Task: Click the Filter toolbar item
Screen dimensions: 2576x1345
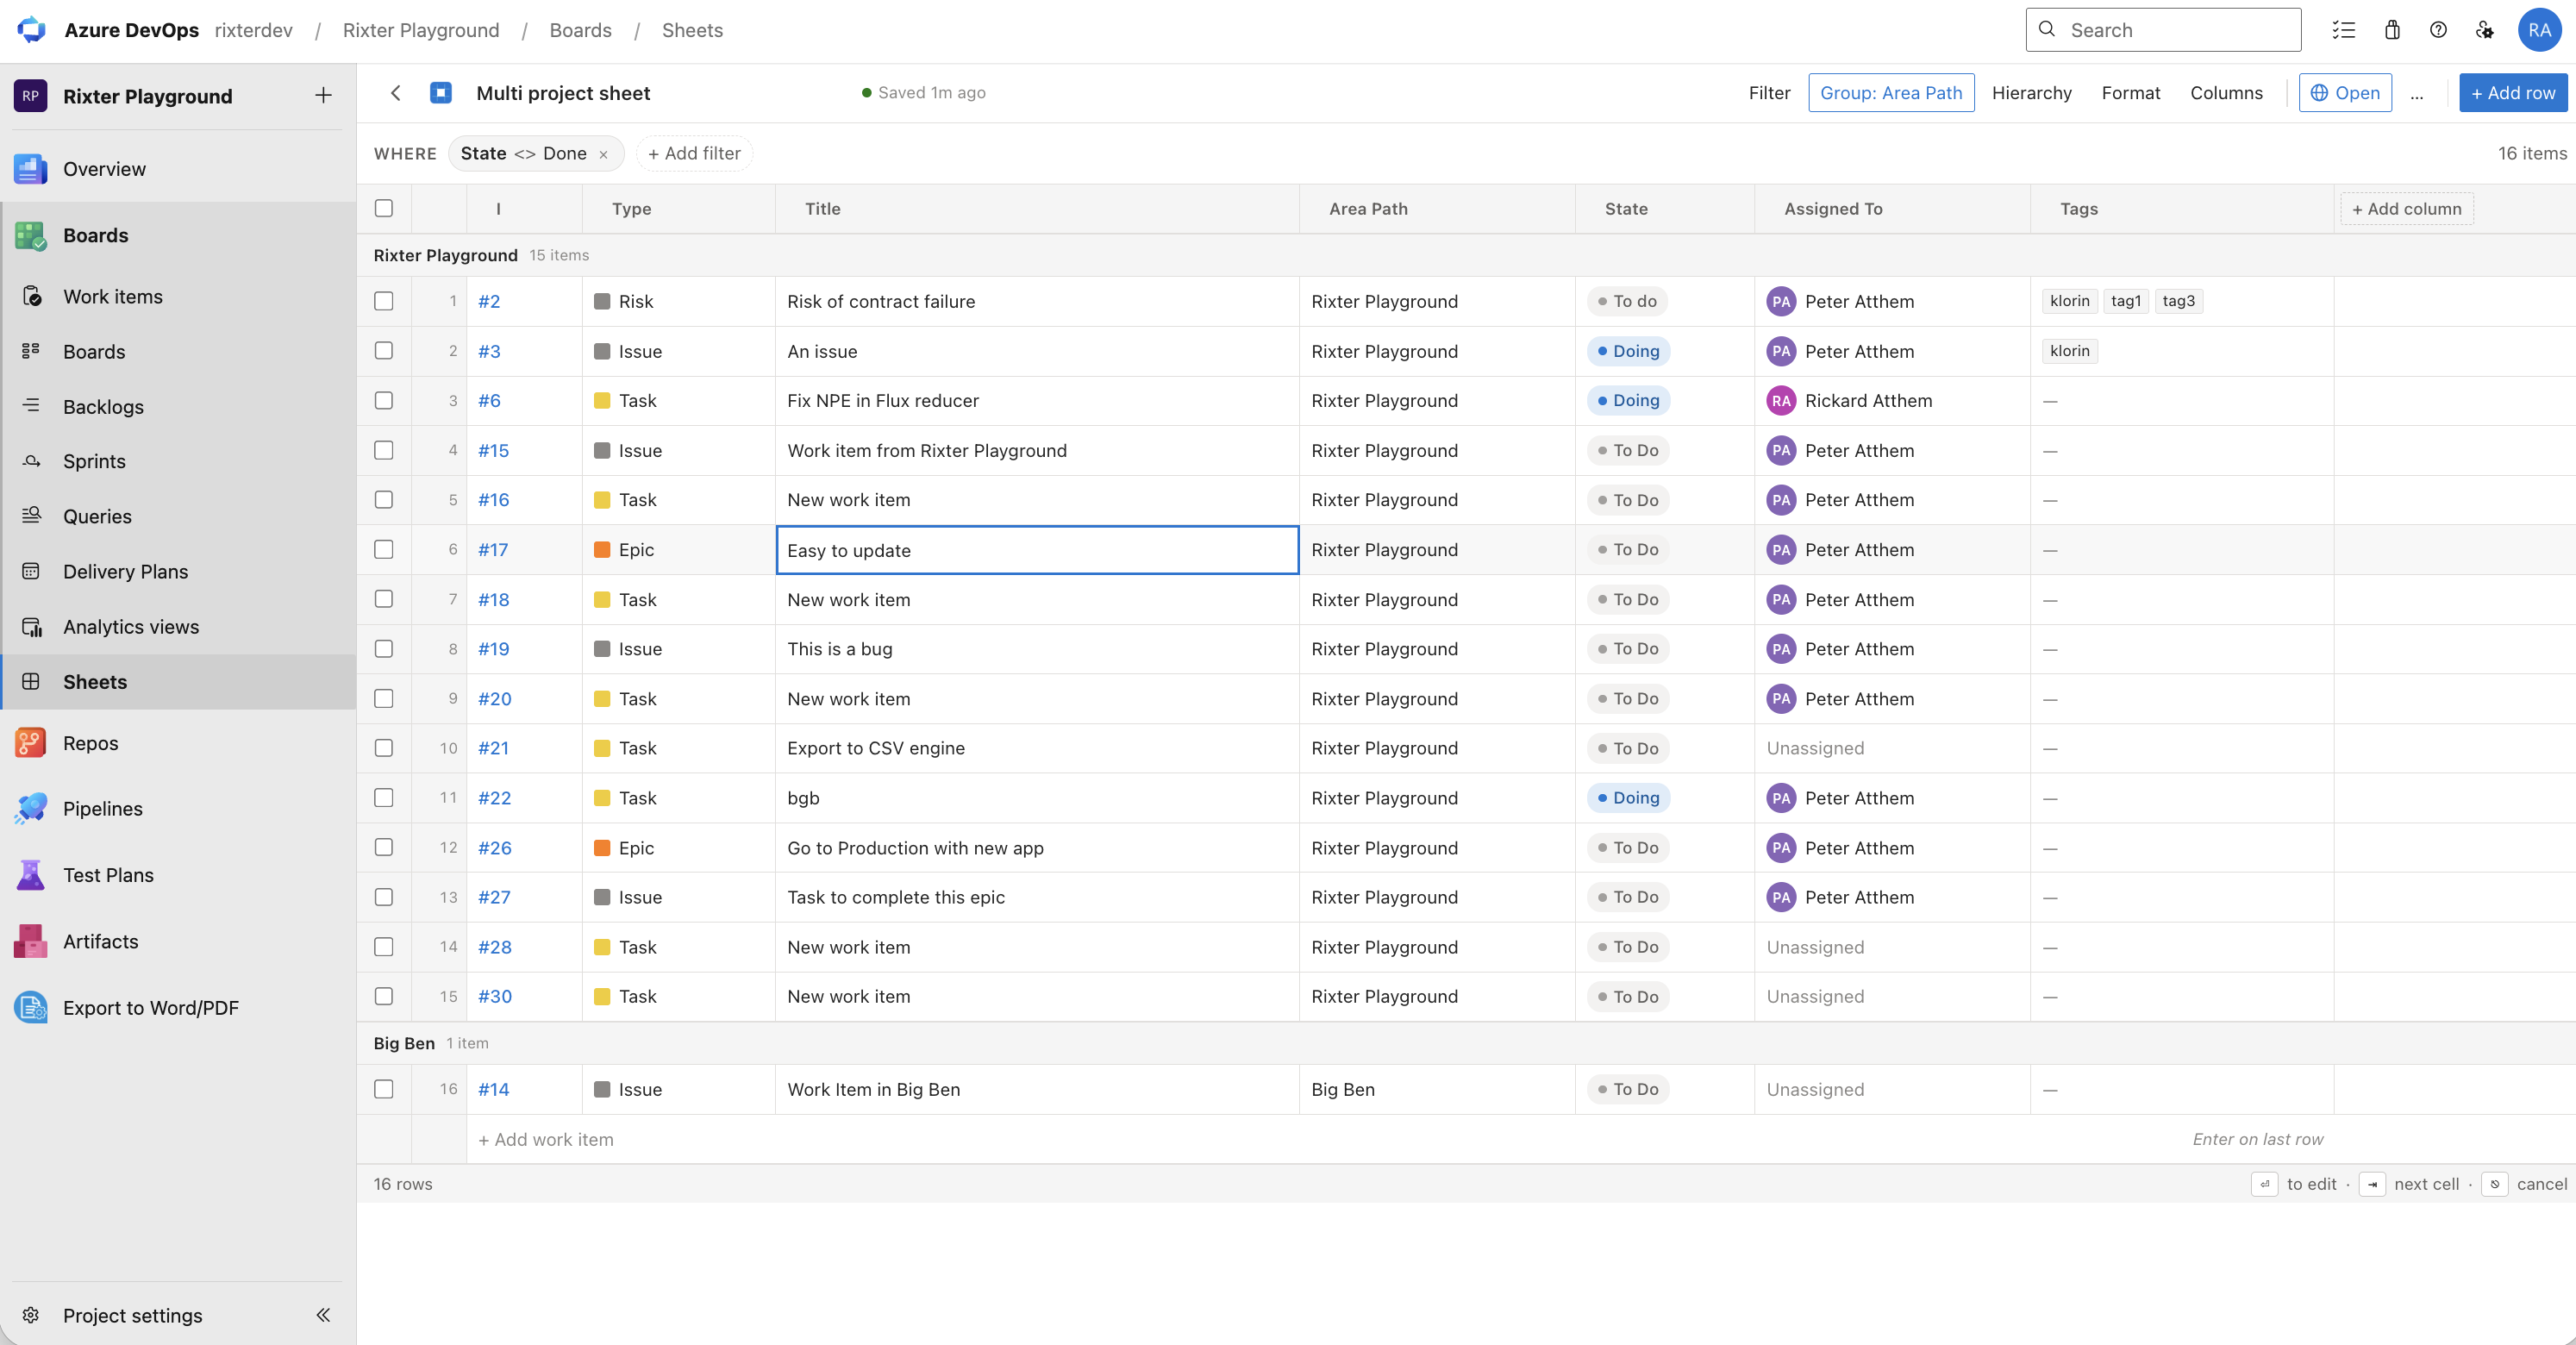Action: pyautogui.click(x=1769, y=93)
